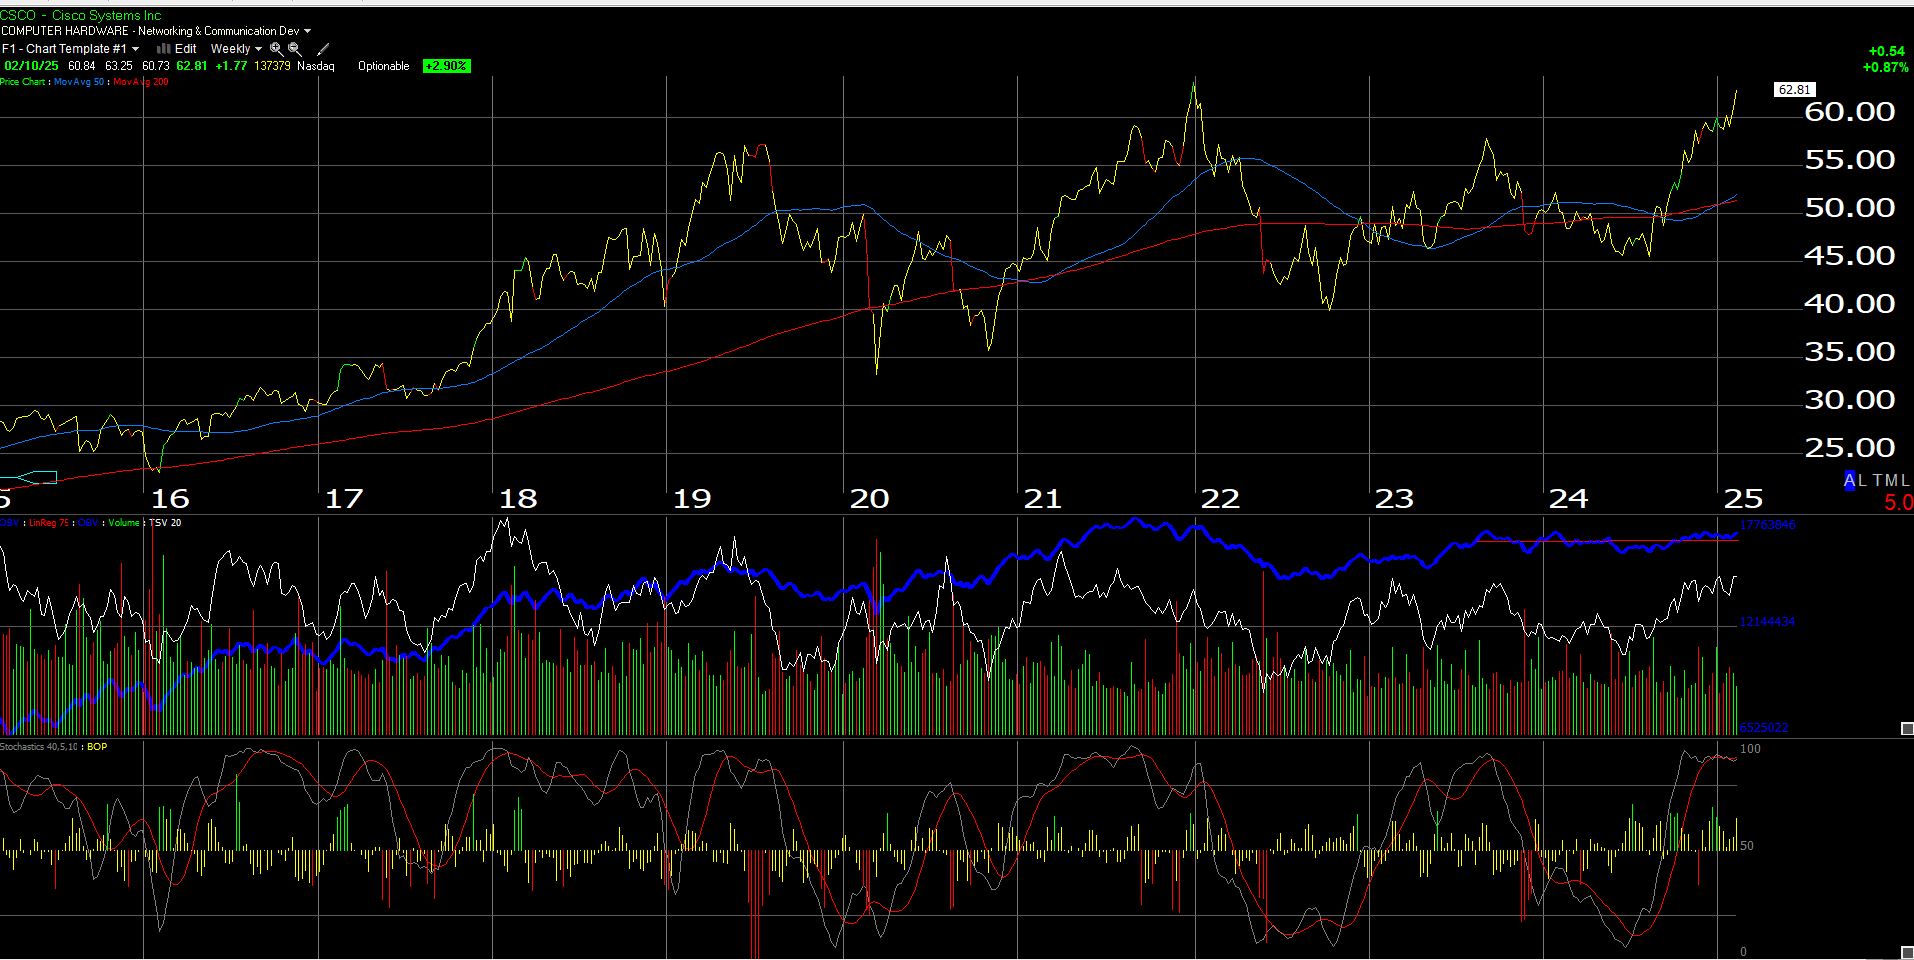Viewport: 1914px width, 960px height.
Task: Click the cyan arrow-shaped note marker
Action: tap(37, 477)
